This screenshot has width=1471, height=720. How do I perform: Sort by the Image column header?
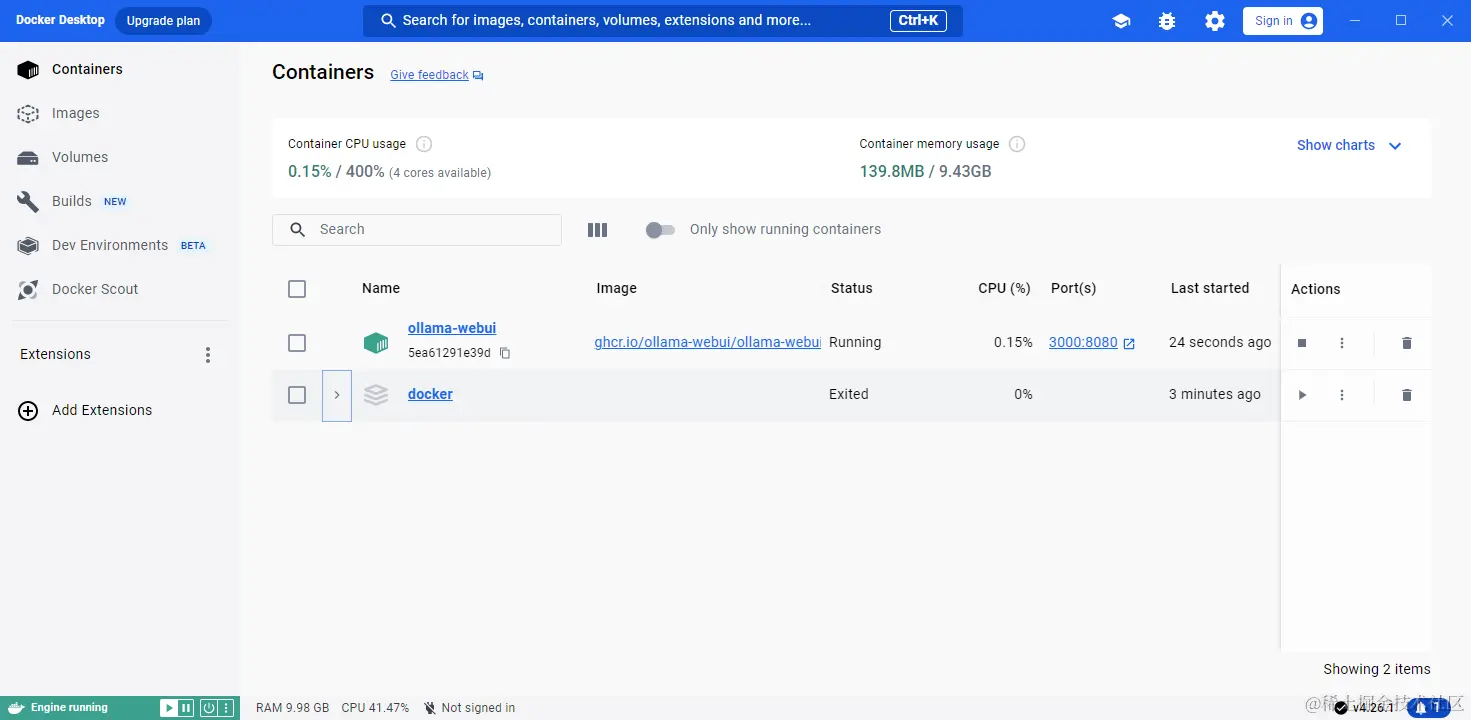pyautogui.click(x=616, y=288)
